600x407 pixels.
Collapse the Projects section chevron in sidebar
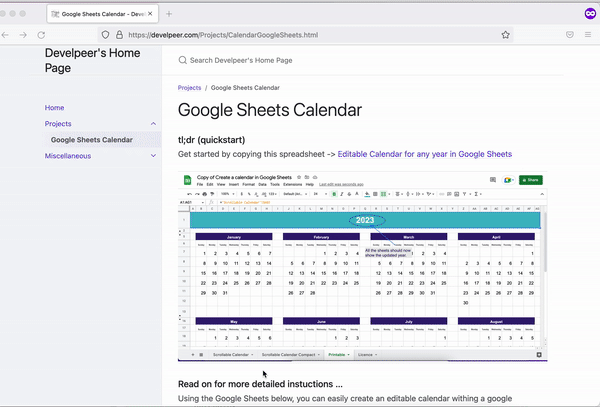coord(153,124)
